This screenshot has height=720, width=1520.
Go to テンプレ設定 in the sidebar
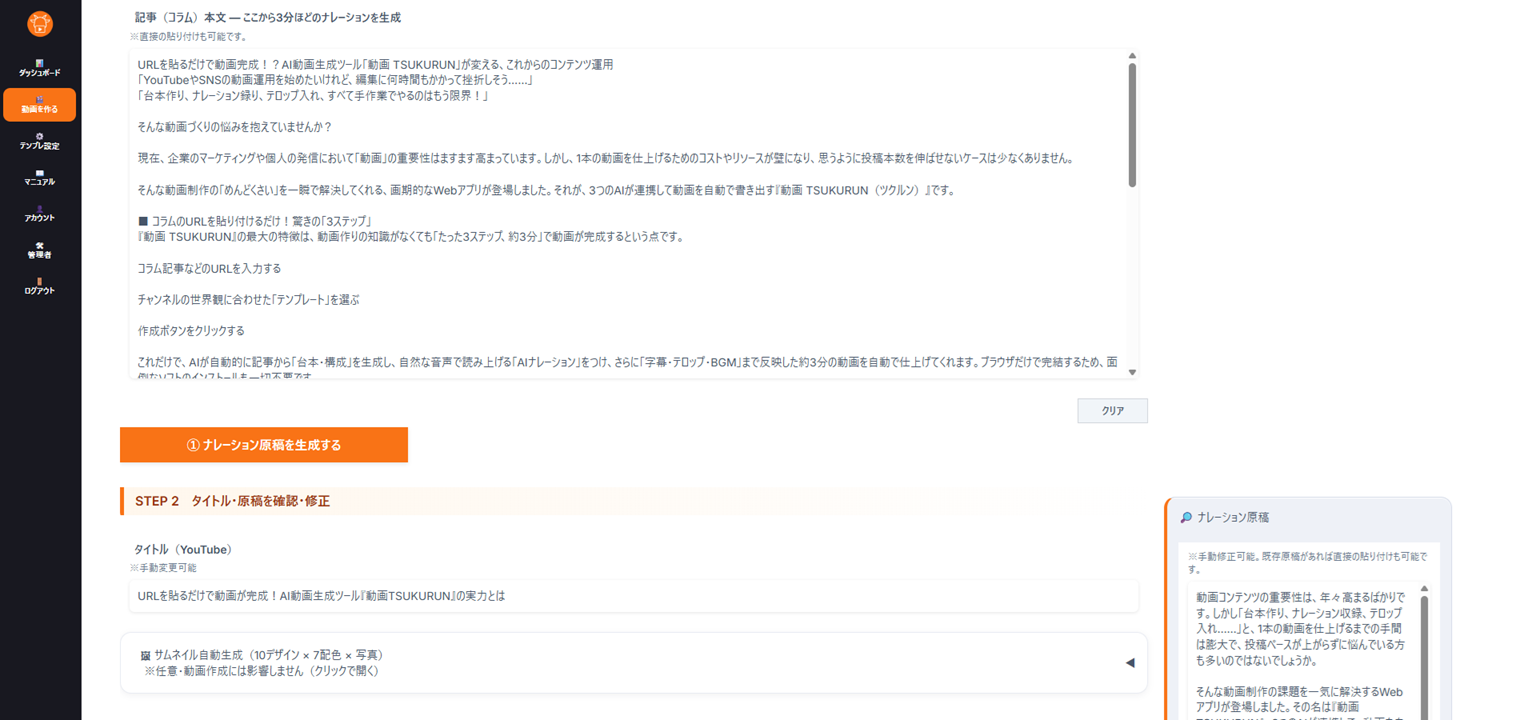40,141
